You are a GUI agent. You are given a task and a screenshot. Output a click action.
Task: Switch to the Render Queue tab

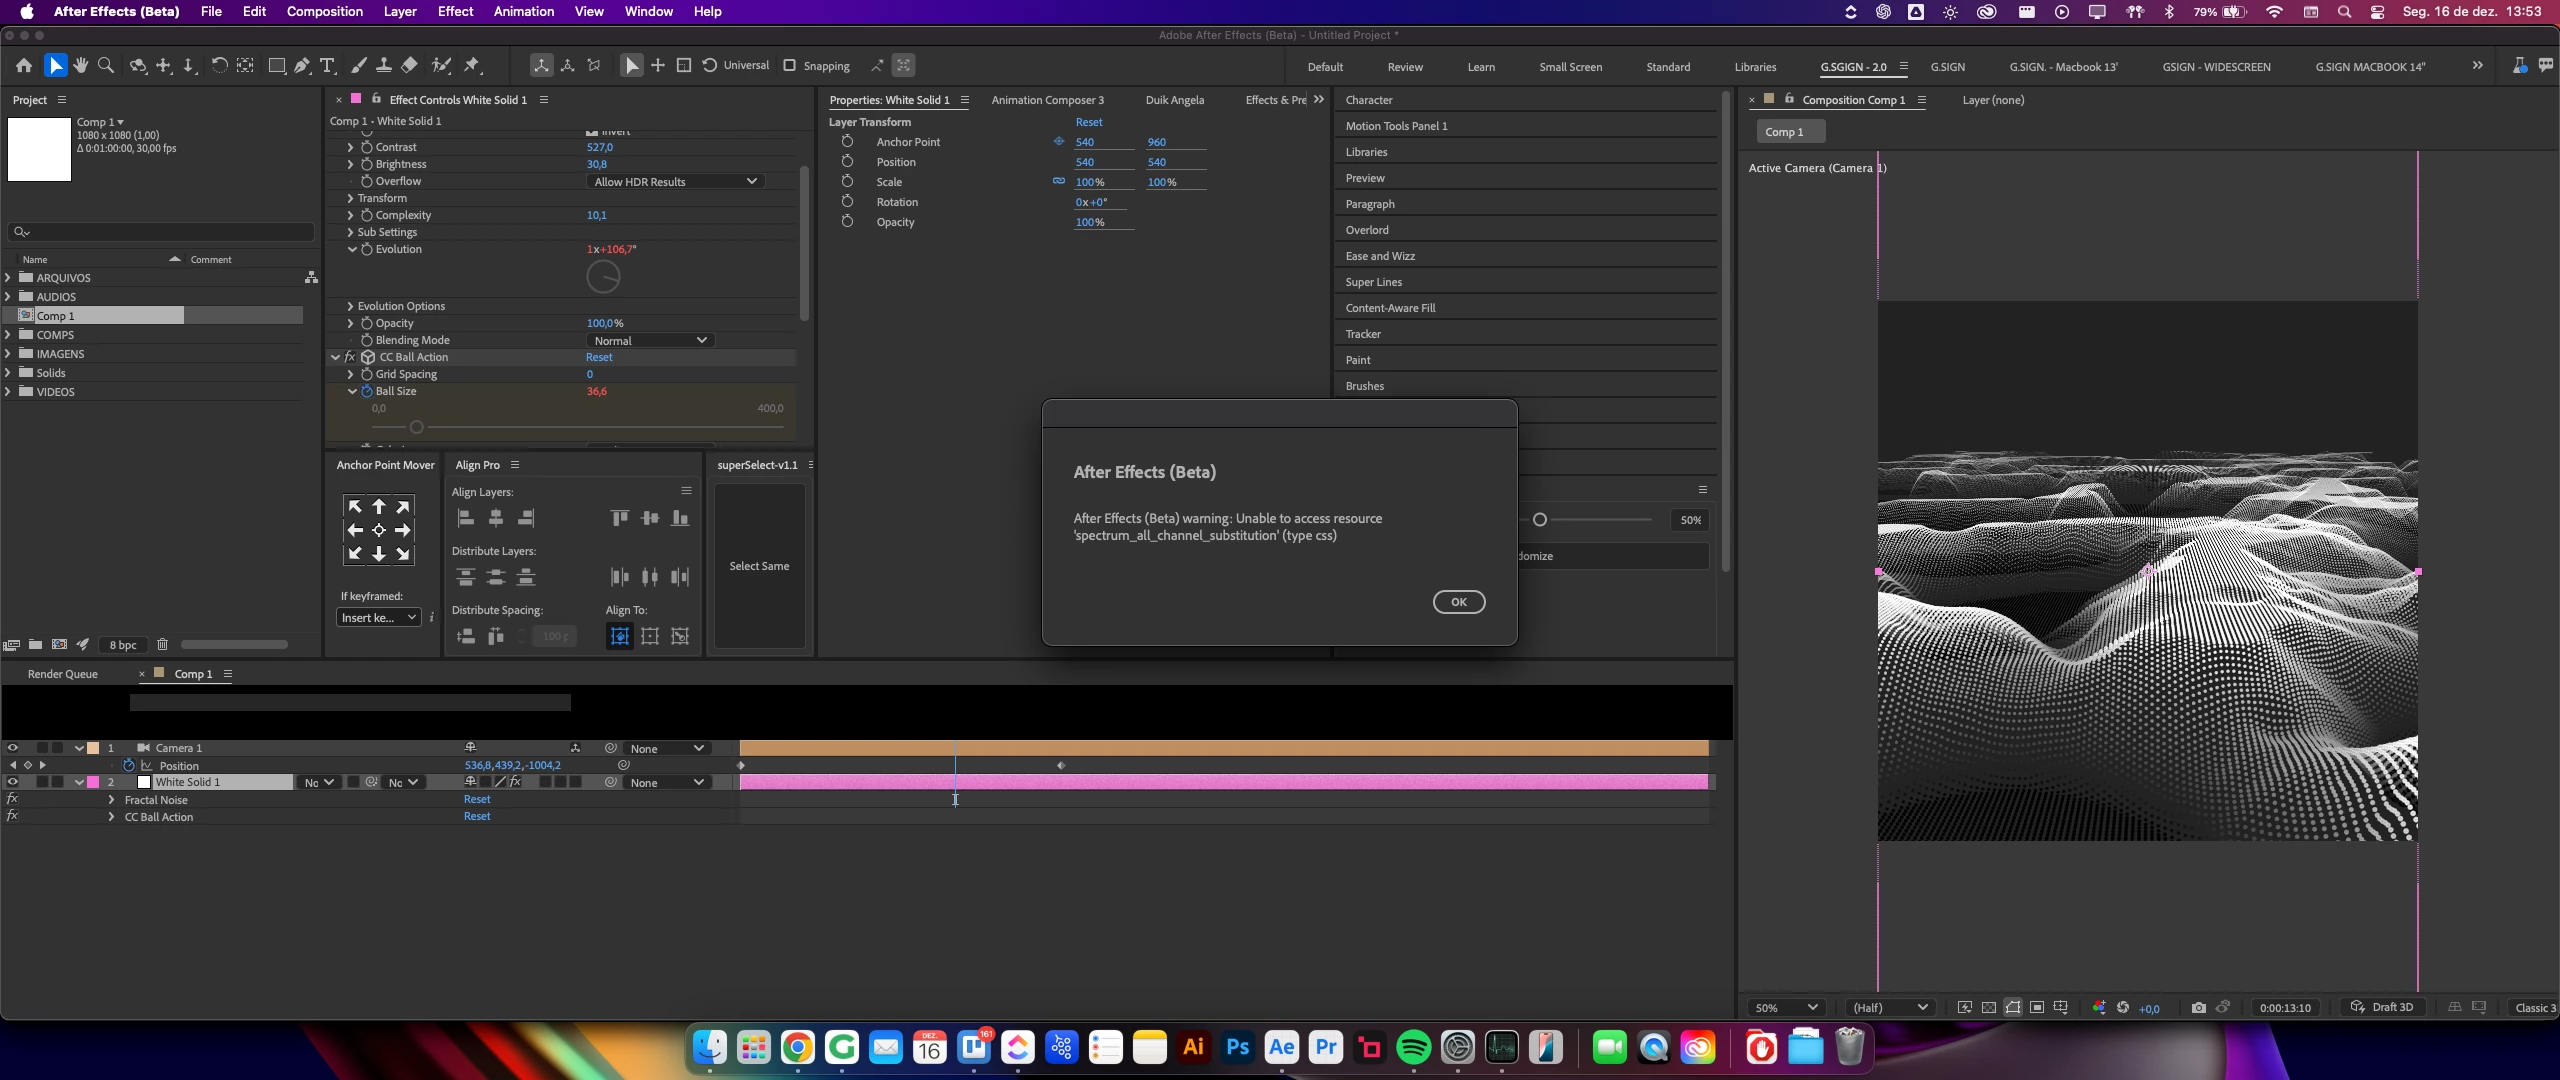63,674
